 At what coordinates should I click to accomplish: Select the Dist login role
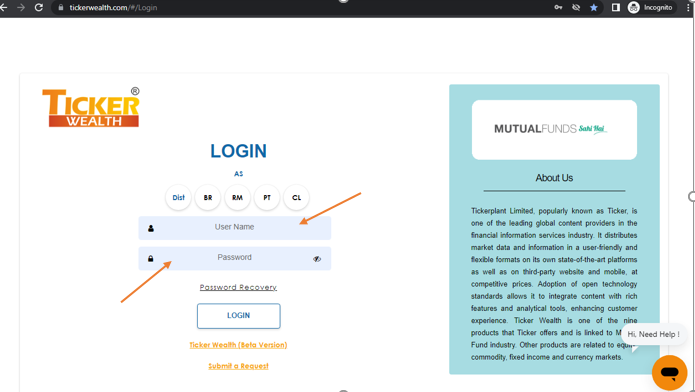178,197
